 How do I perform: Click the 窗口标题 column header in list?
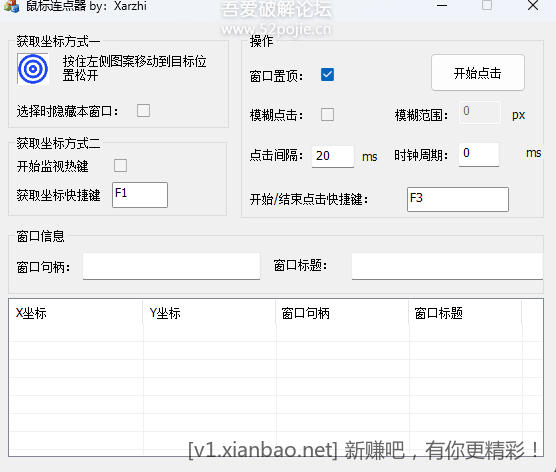[x=465, y=313]
